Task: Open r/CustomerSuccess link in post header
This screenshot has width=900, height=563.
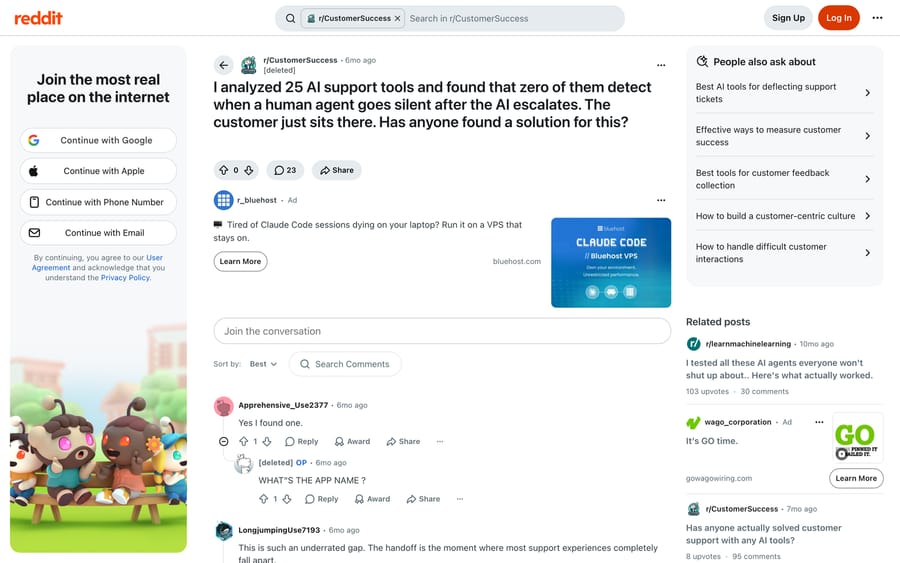Action: click(x=300, y=60)
